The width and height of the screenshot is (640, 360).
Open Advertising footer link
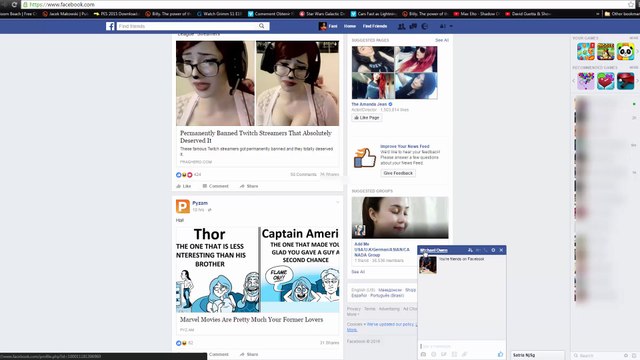[x=389, y=309]
